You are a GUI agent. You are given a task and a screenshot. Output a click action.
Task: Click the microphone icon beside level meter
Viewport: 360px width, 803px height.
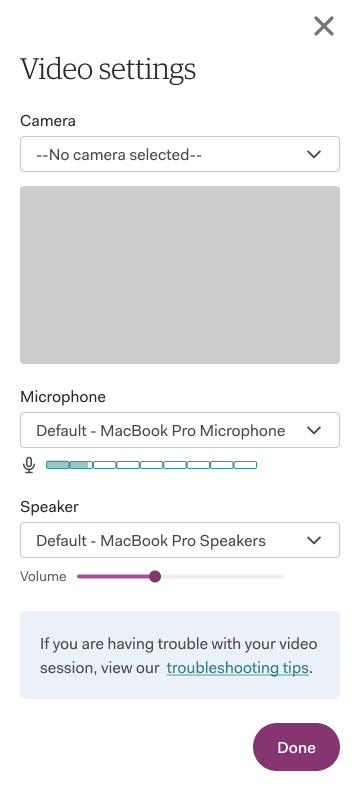click(x=29, y=465)
